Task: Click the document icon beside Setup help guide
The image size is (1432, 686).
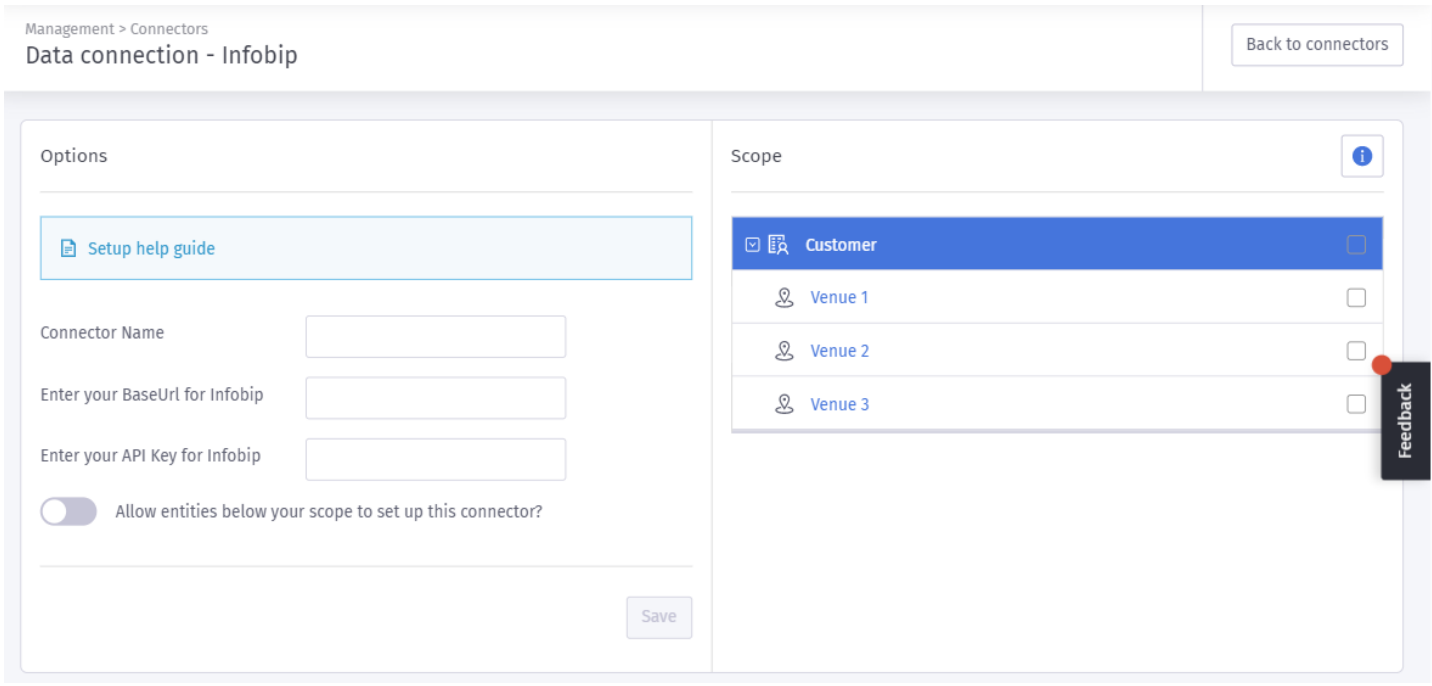Action: (68, 249)
